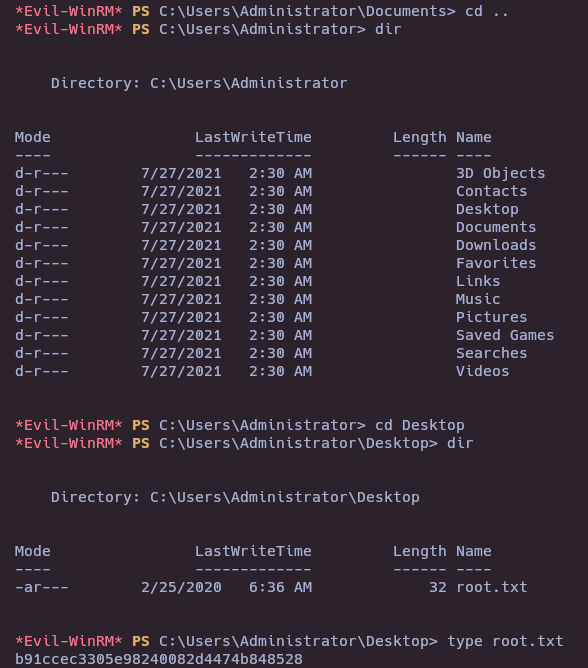The image size is (588, 668).
Task: Click the Downloads directory name
Action: coord(496,245)
